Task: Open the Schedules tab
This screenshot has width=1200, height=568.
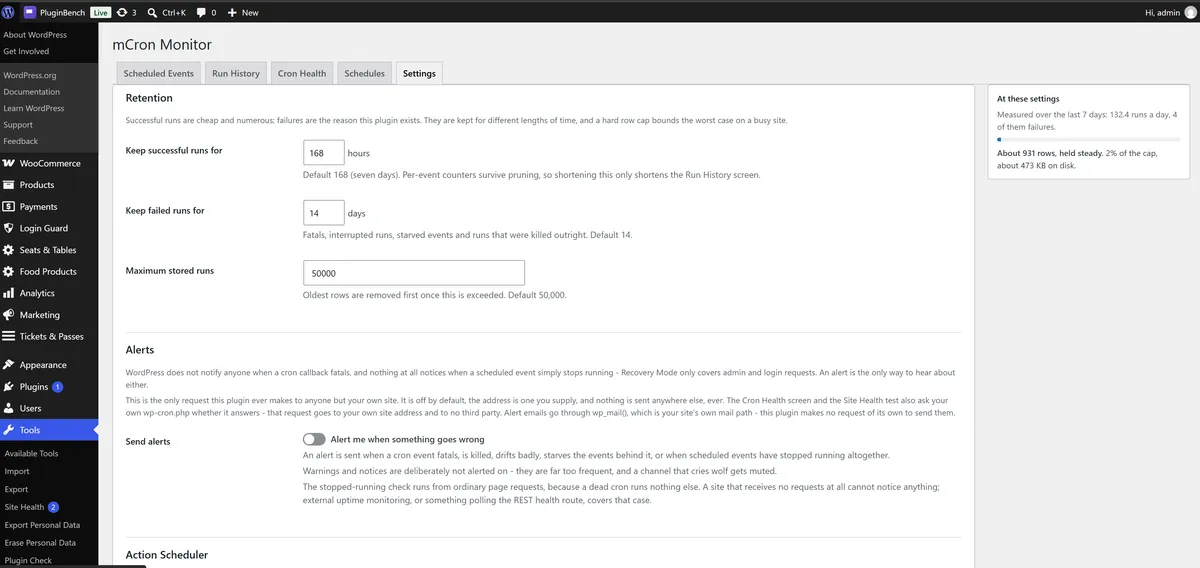Action: (x=364, y=73)
